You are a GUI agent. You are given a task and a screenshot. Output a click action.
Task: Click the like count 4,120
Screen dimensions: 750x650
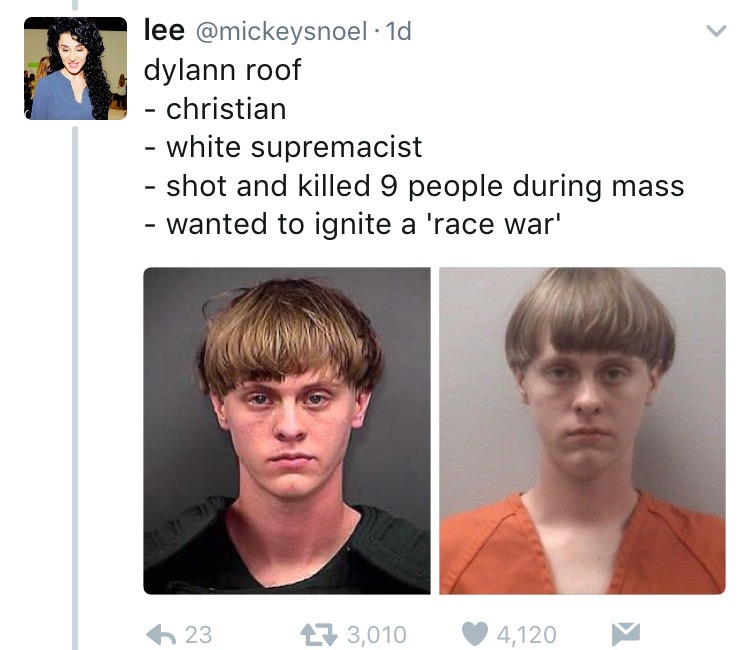pos(526,635)
